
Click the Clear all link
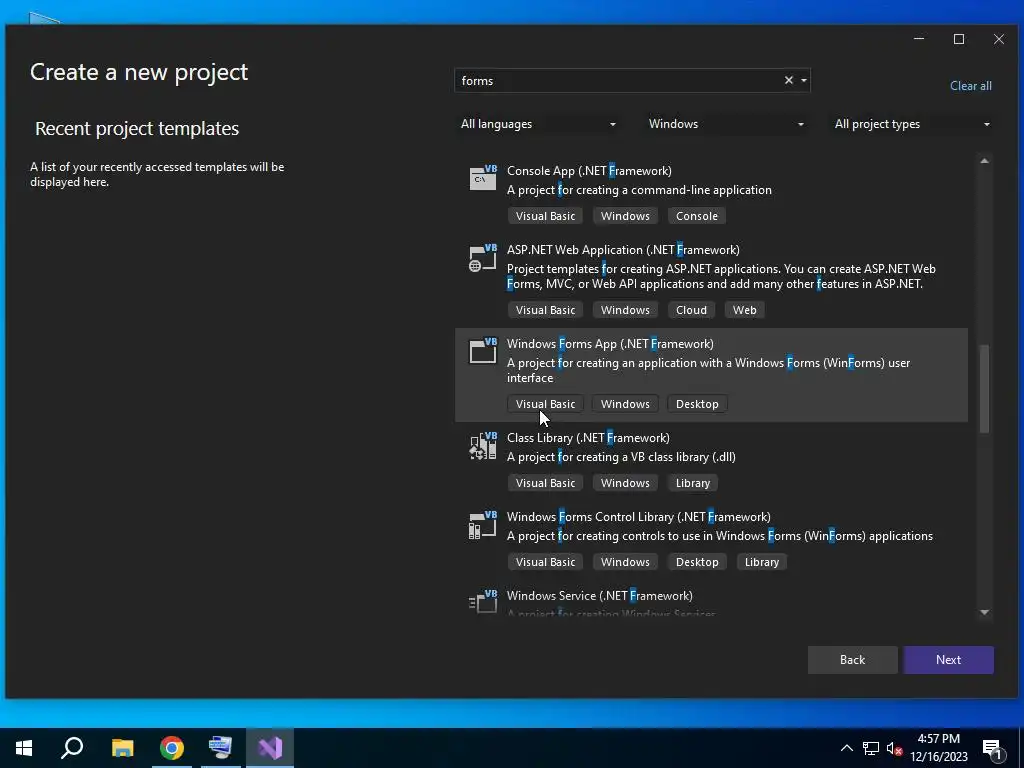tap(970, 86)
